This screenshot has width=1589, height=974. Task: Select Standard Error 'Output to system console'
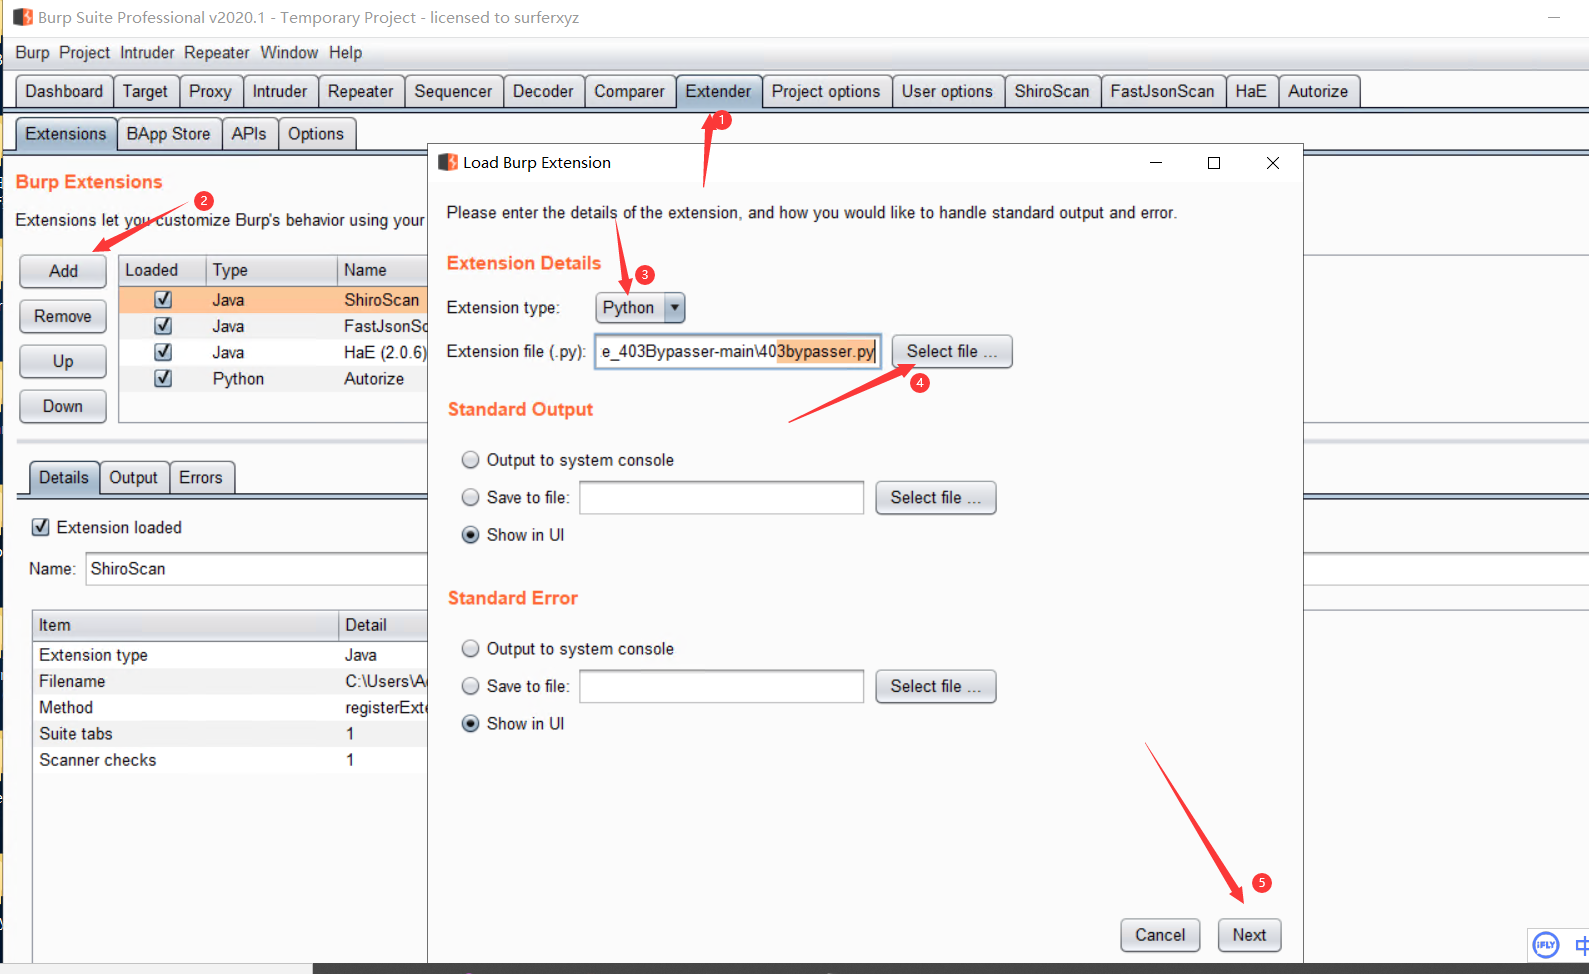pyautogui.click(x=470, y=649)
